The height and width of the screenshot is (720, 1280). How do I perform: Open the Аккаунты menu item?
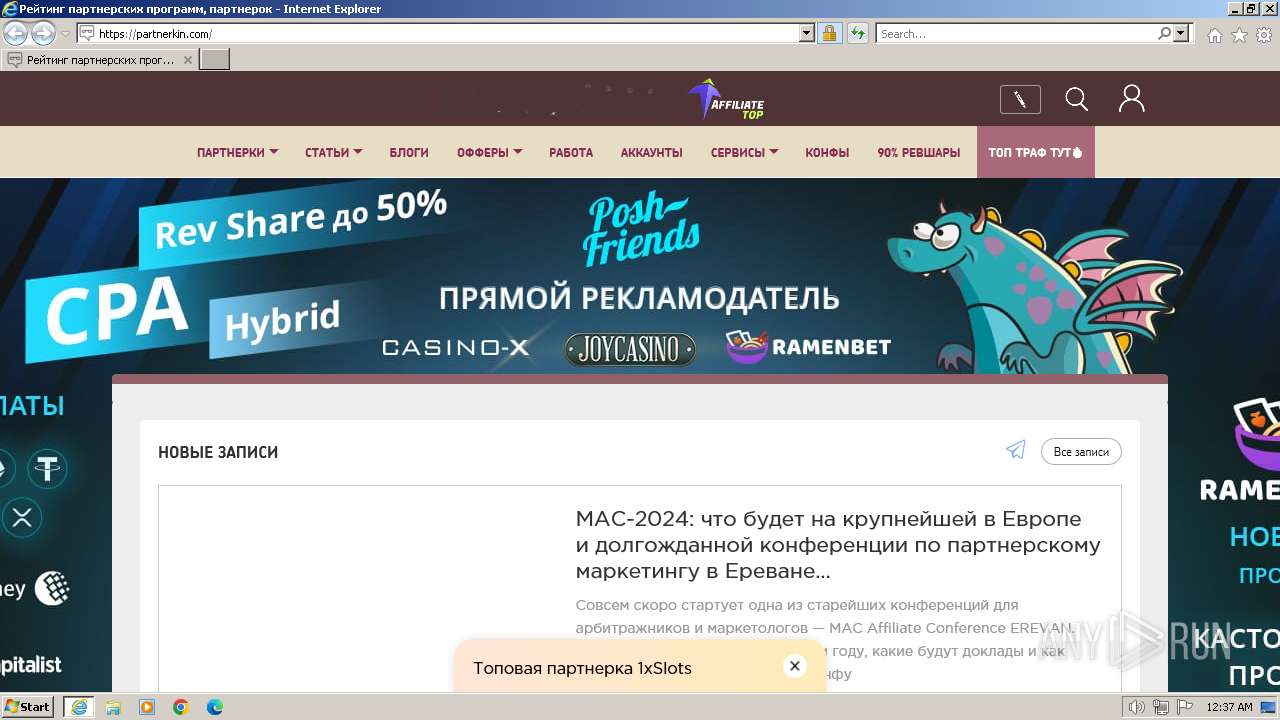tap(651, 152)
